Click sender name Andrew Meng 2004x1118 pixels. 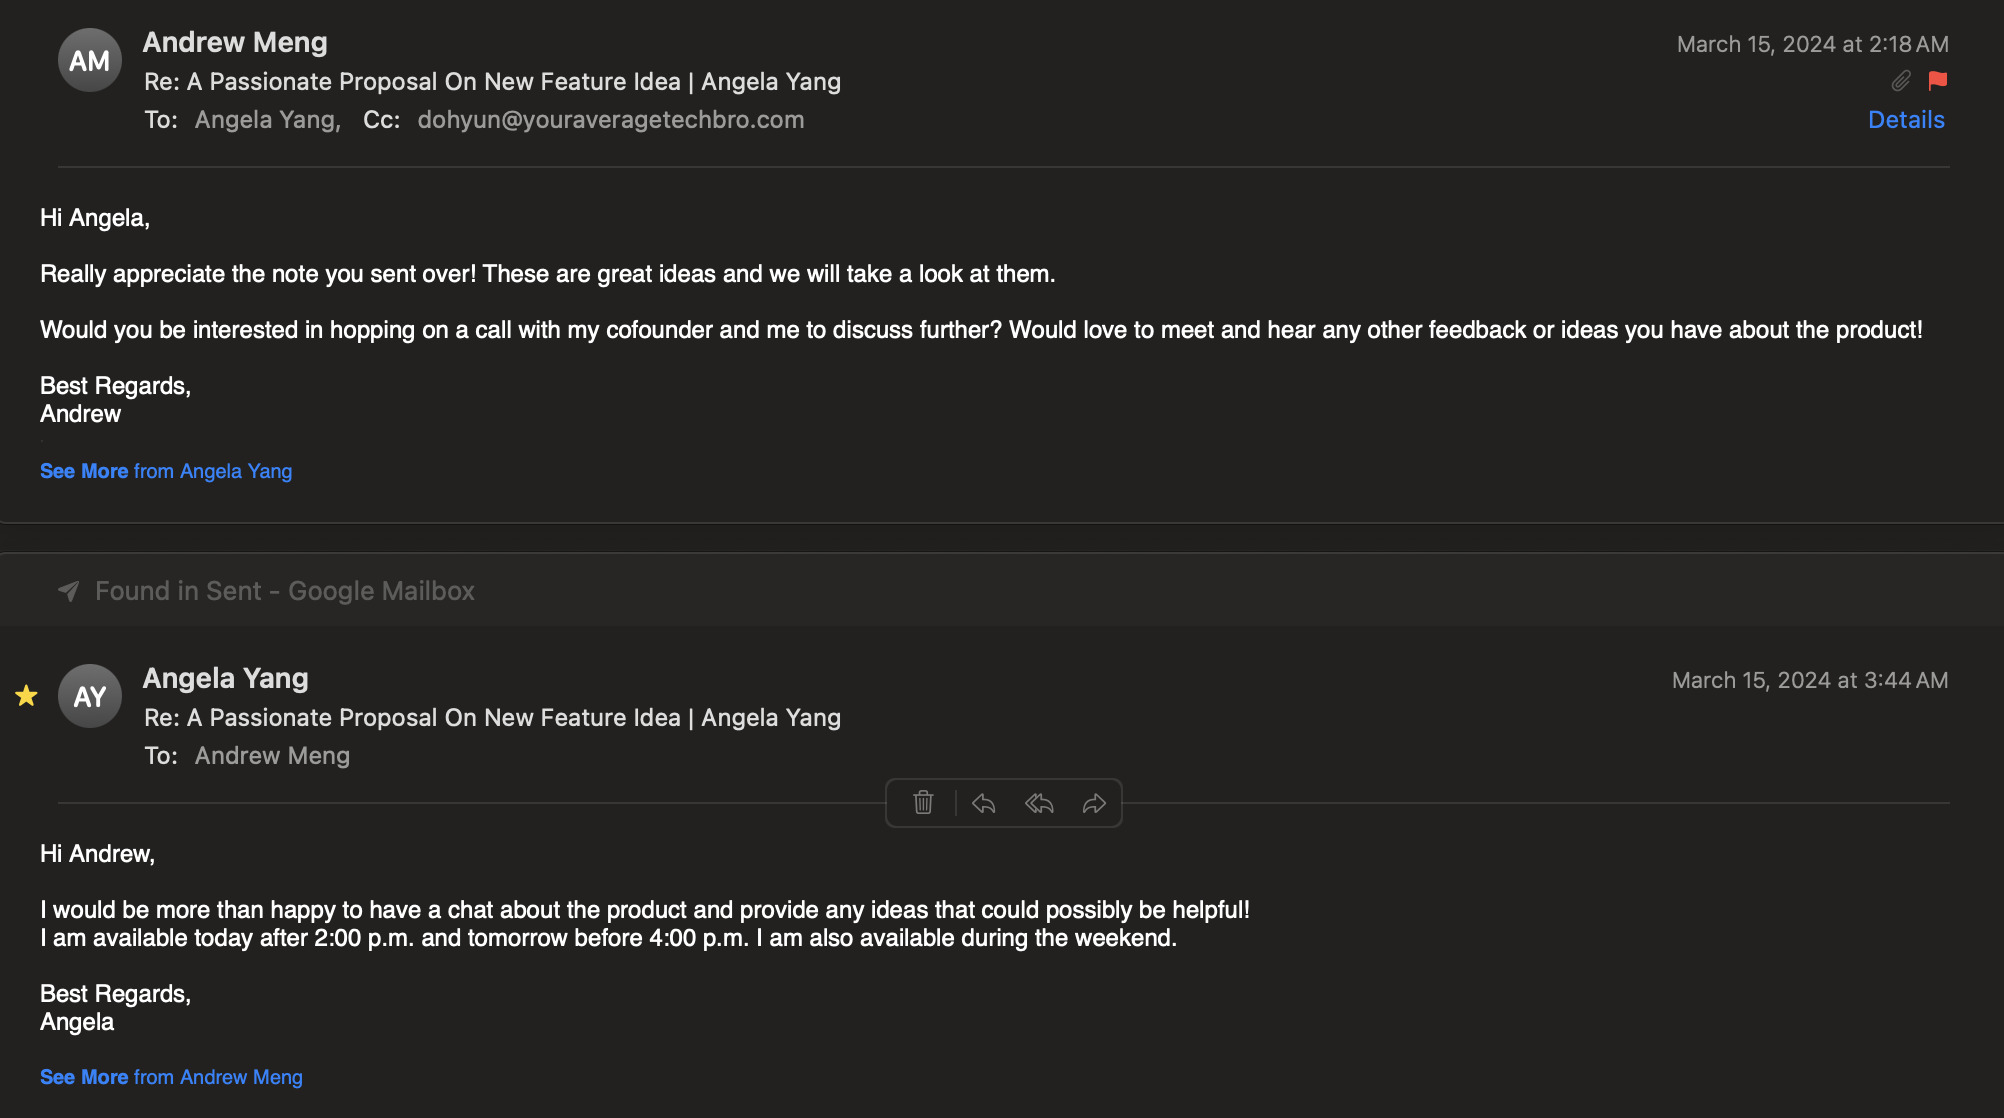click(235, 42)
